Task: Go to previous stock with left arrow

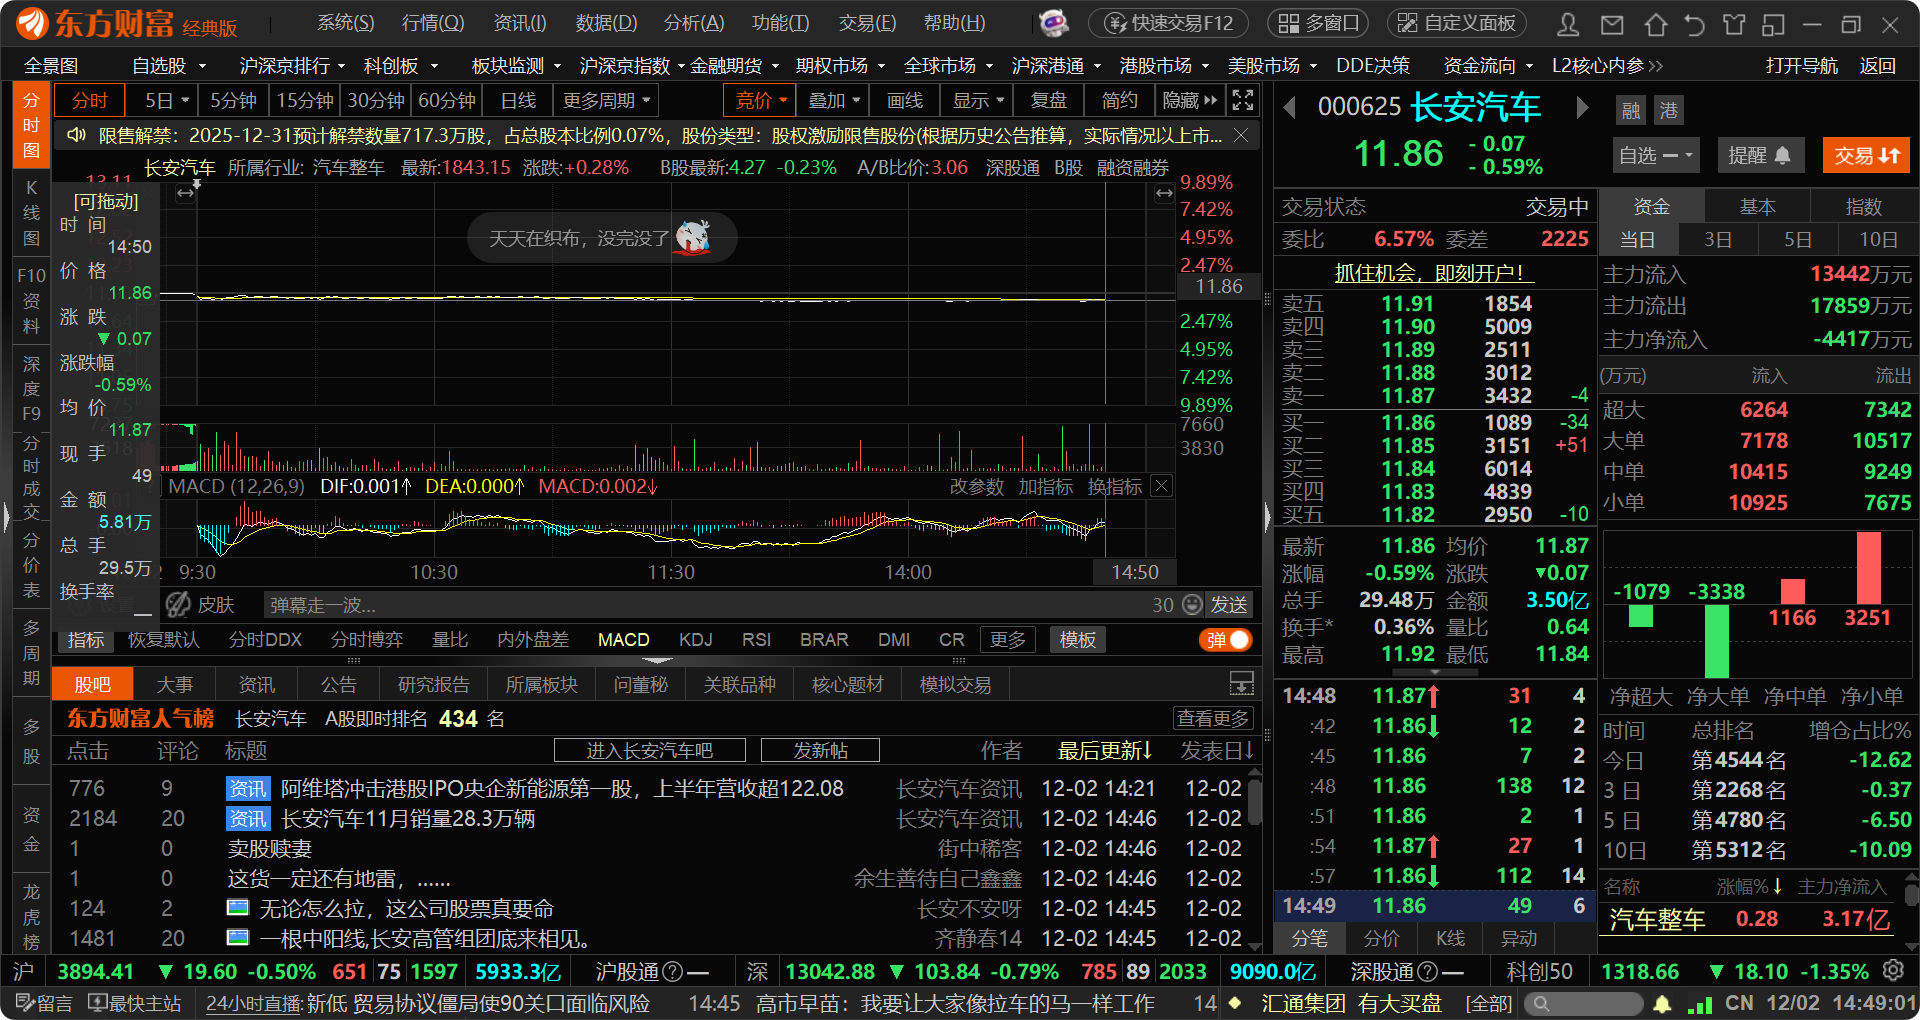Action: pyautogui.click(x=1289, y=107)
